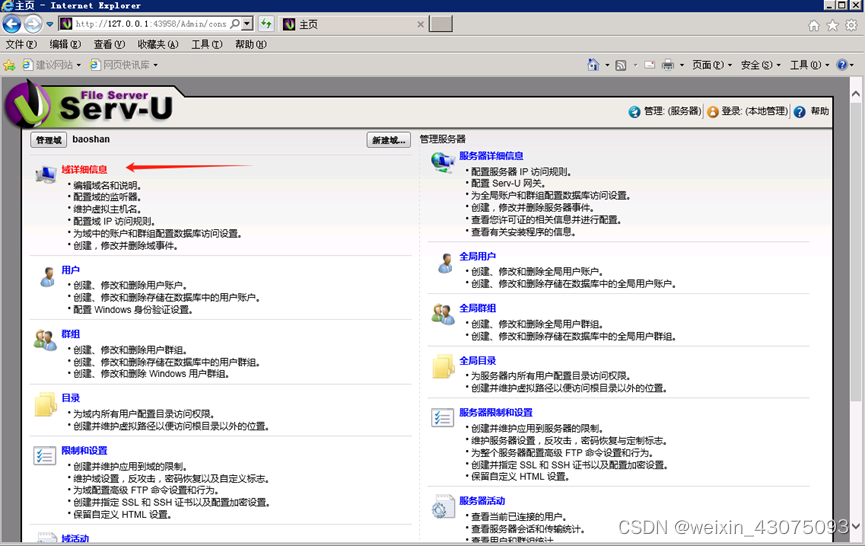Expand the 网页快讯库 dropdown
This screenshot has height=546, width=865.
tap(156, 65)
